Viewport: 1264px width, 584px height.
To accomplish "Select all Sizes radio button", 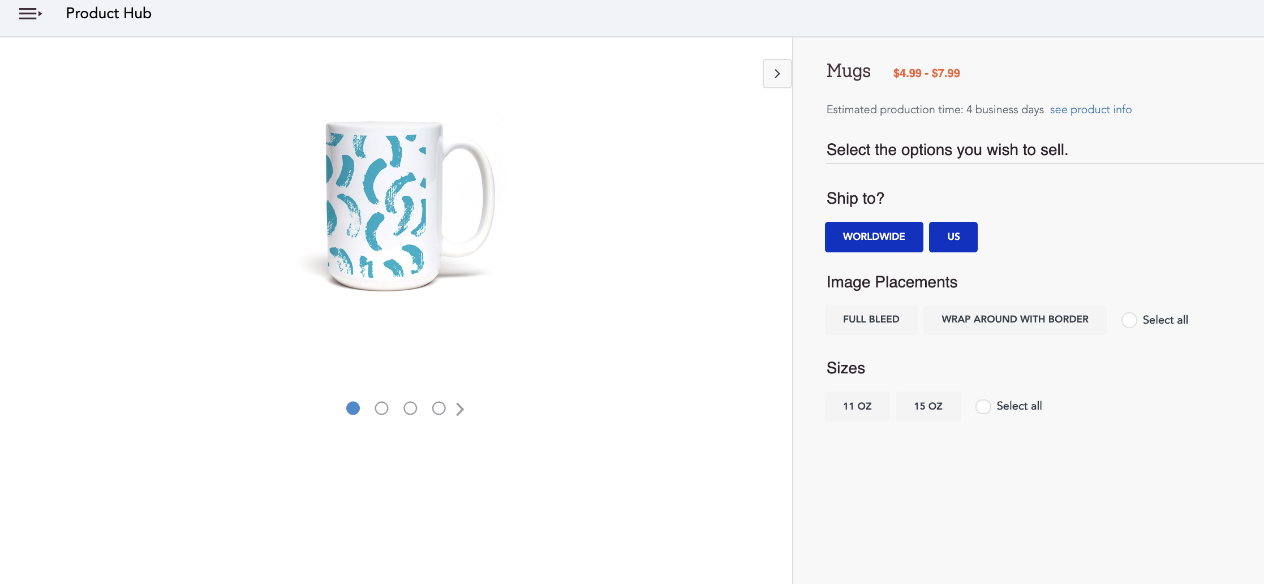I will point(983,406).
